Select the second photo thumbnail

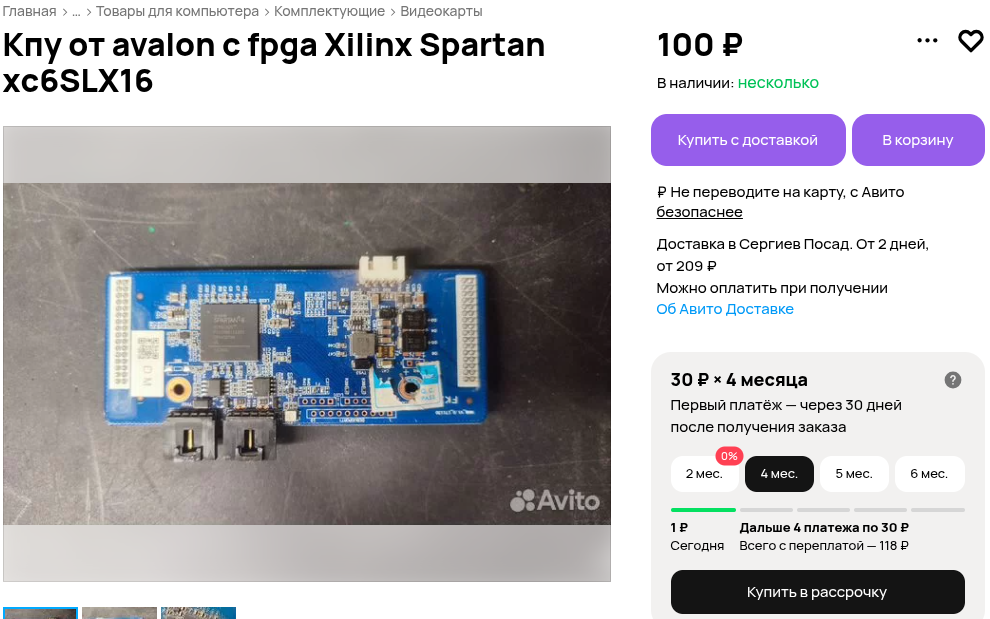tap(119, 613)
